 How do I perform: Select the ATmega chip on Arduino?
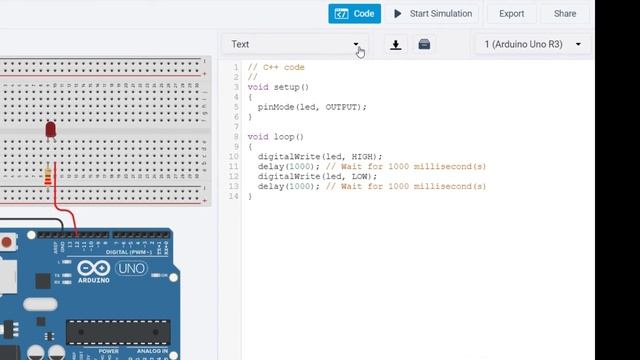pyautogui.click(x=118, y=332)
